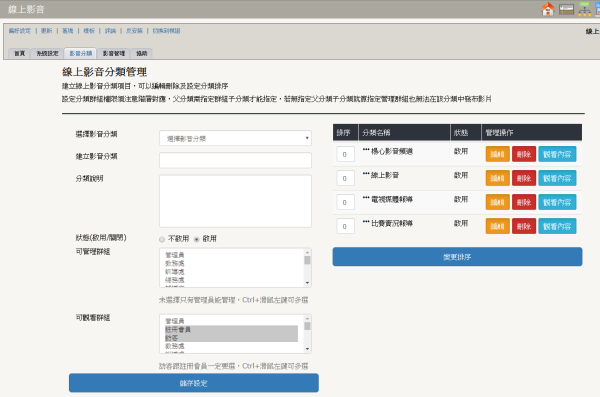600x397 pixels.
Task: Click the 電視媒體報導 category name
Action: pyautogui.click(x=391, y=199)
